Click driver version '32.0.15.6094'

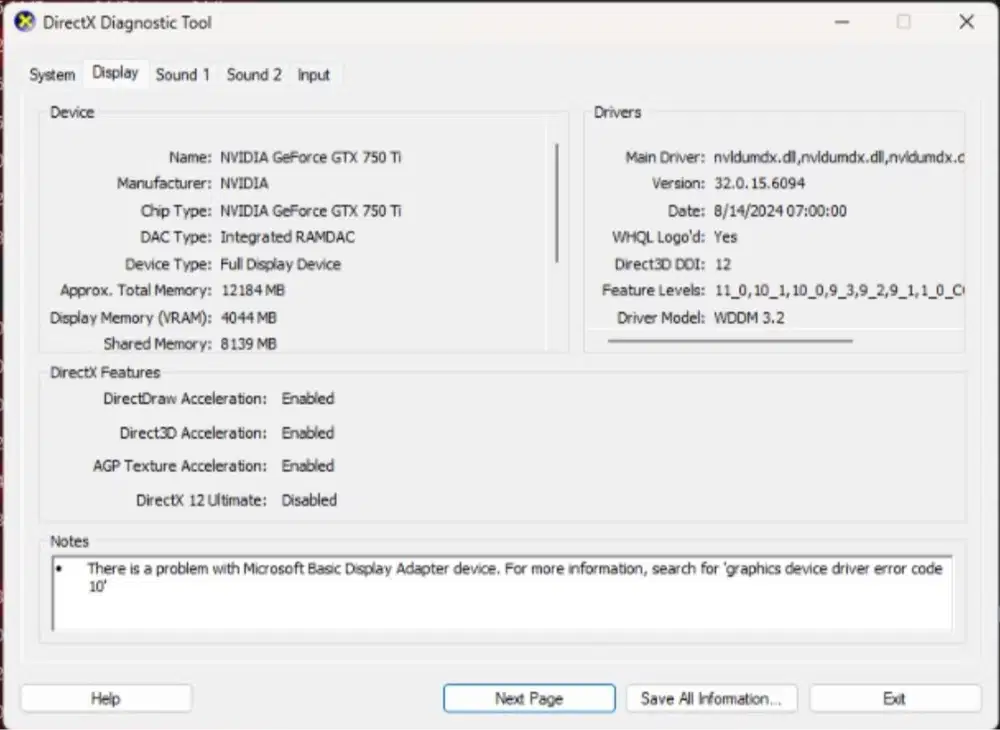(759, 184)
